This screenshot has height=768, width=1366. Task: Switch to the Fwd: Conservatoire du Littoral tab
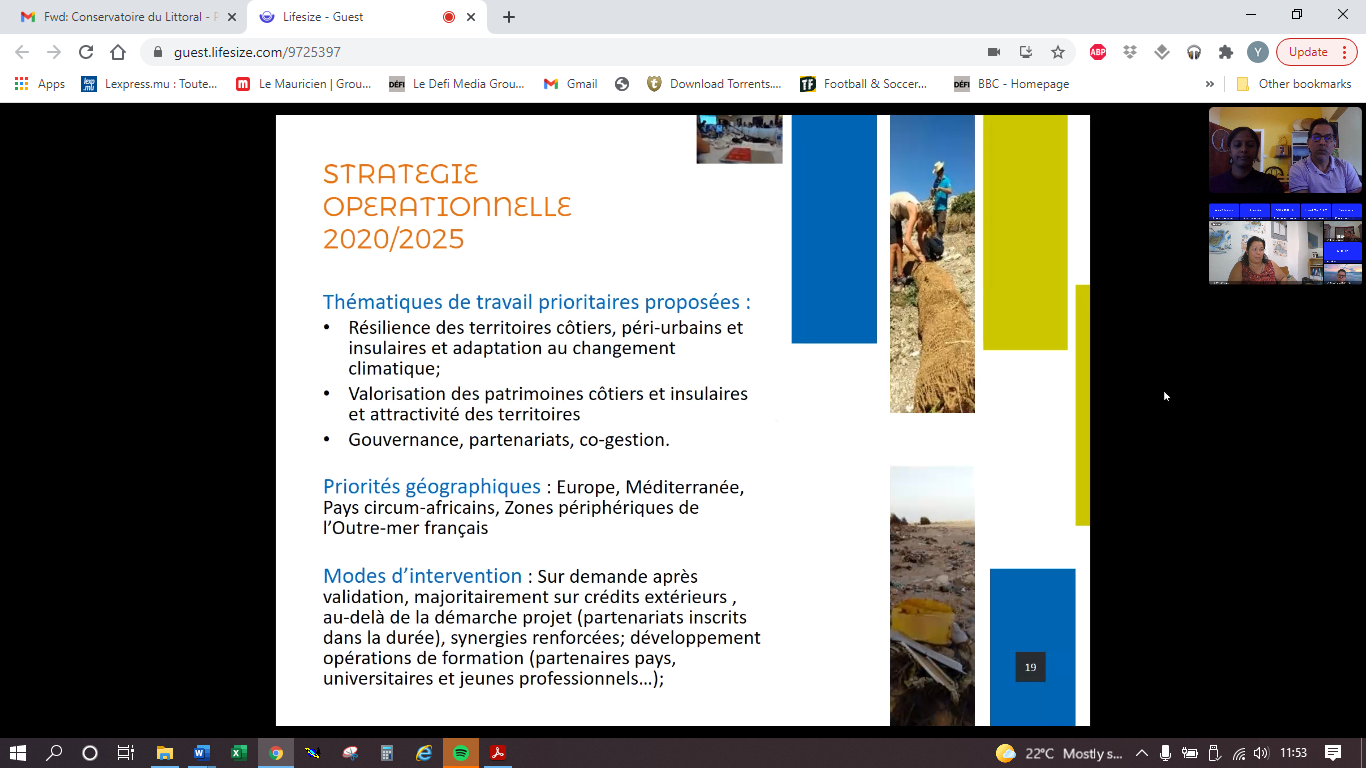(x=120, y=17)
